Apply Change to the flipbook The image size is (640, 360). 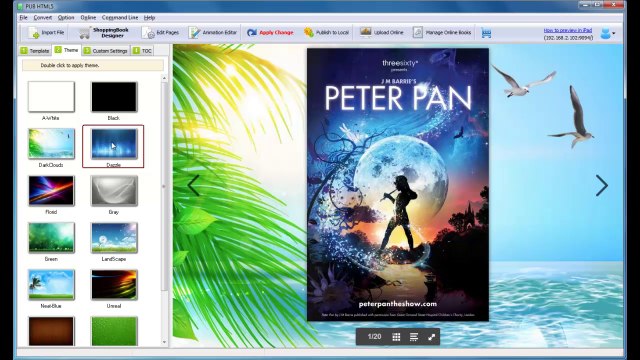(270, 33)
